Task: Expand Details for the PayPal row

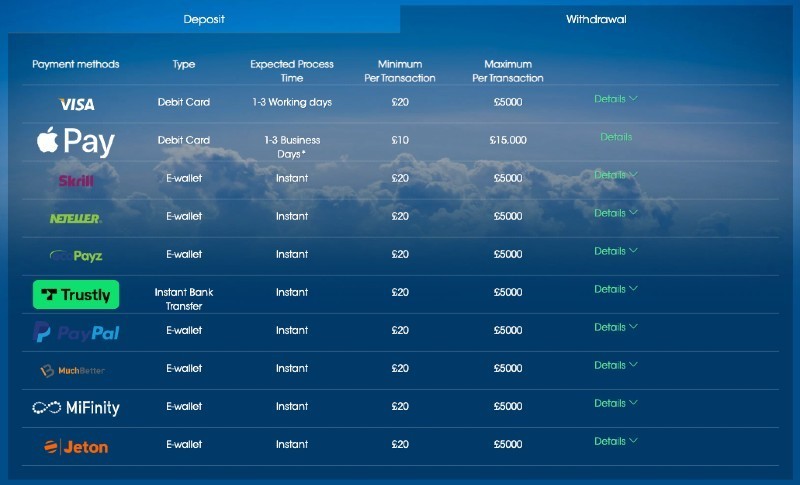Action: (616, 327)
